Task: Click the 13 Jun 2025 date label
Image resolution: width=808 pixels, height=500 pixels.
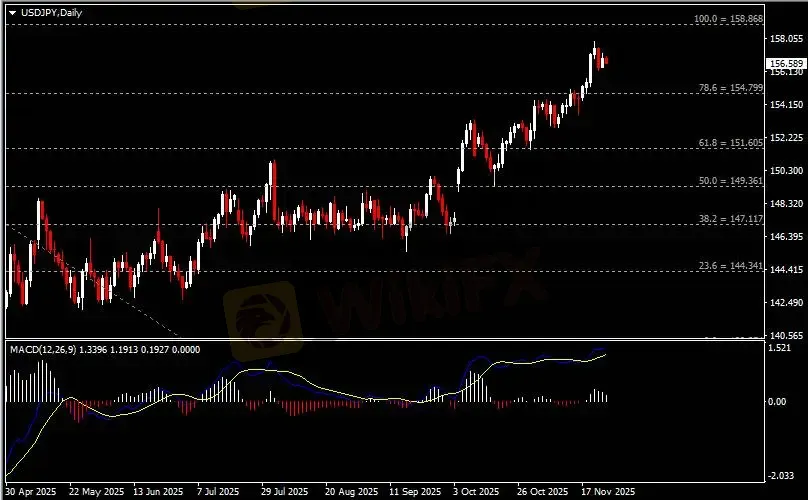Action: [x=158, y=492]
